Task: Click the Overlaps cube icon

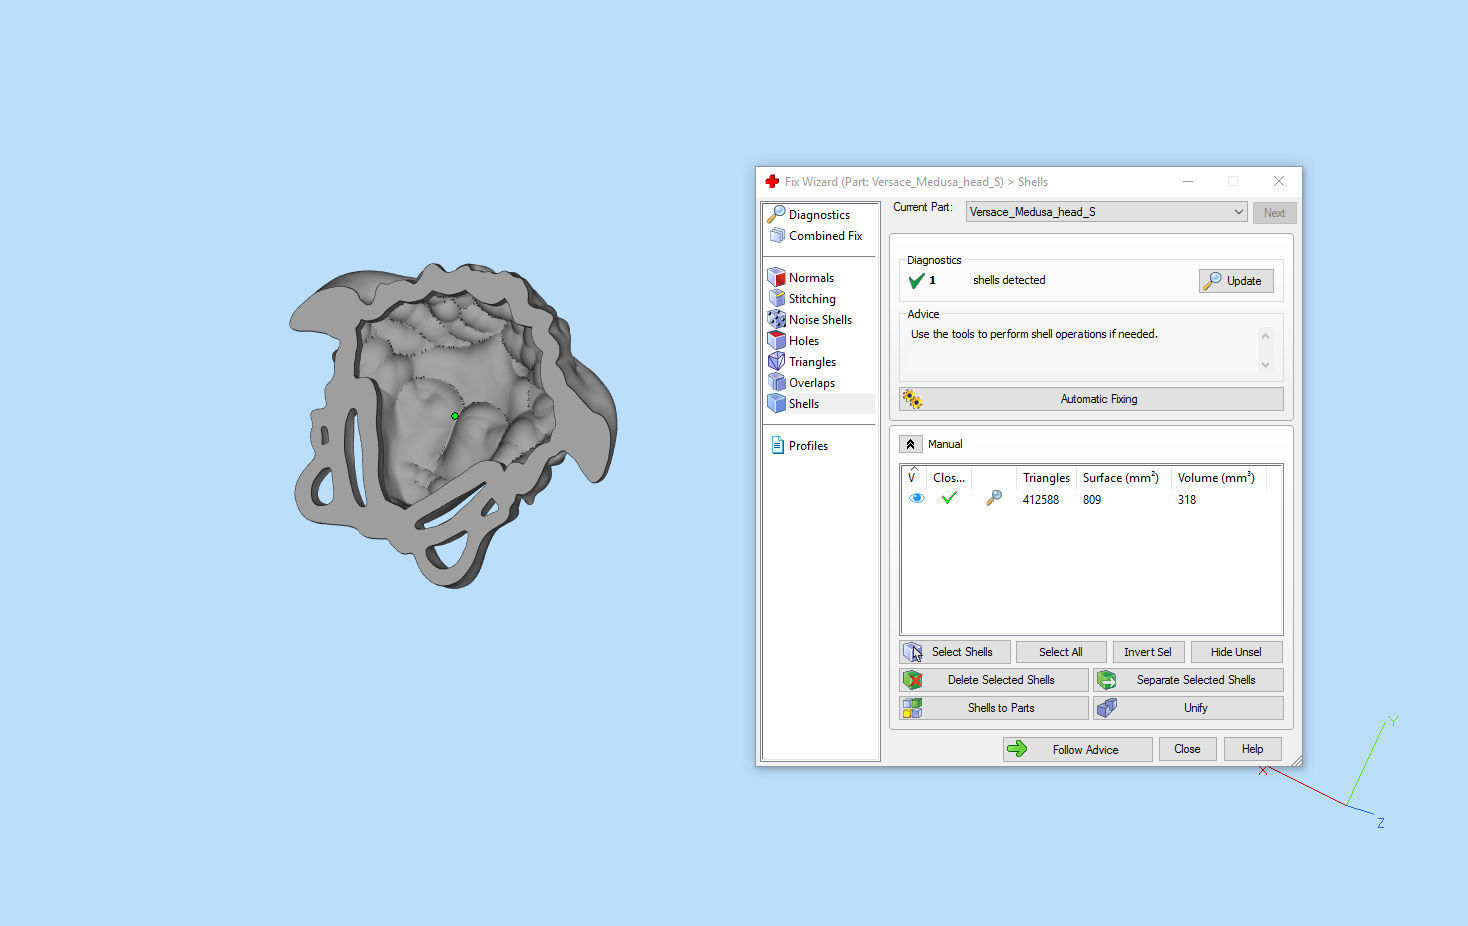Action: 776,382
